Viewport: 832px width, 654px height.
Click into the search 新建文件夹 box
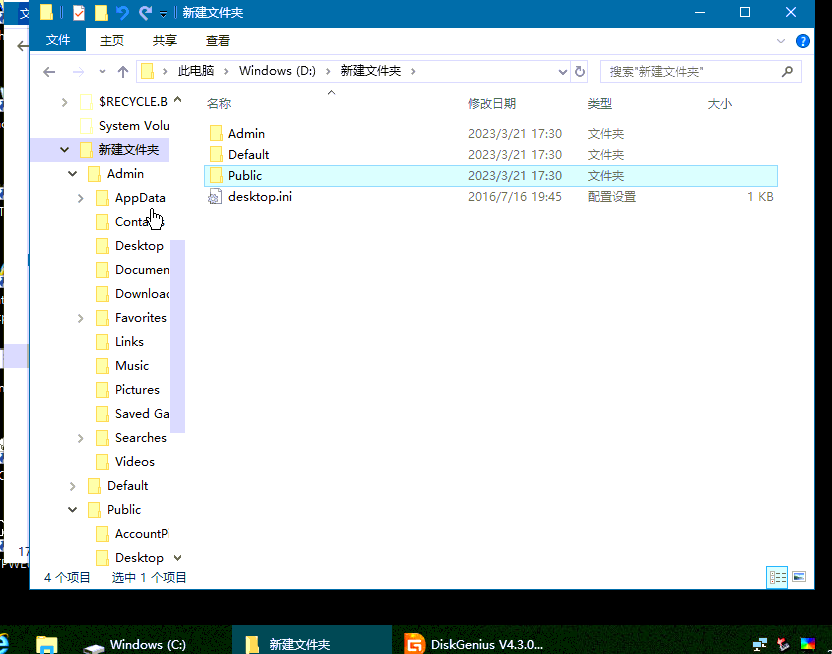[690, 71]
